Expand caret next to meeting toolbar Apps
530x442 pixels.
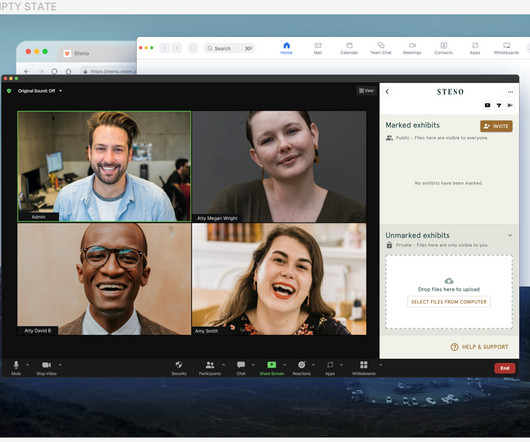click(x=341, y=365)
